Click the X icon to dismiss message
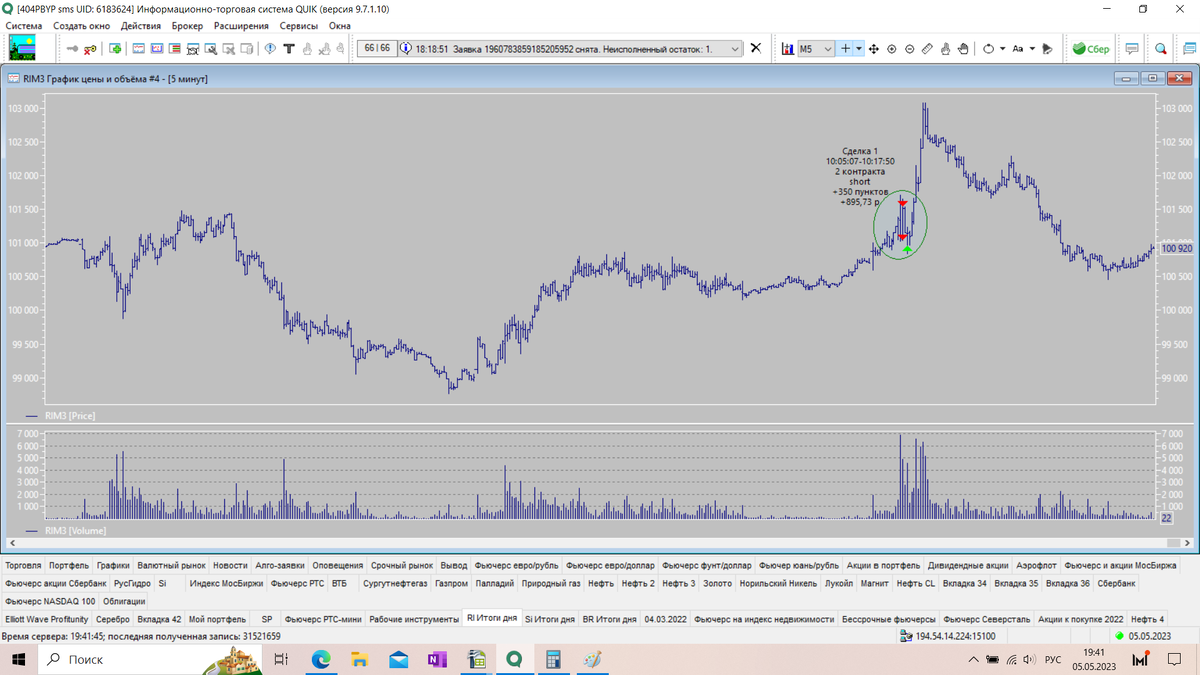The width and height of the screenshot is (1200, 675). point(755,48)
